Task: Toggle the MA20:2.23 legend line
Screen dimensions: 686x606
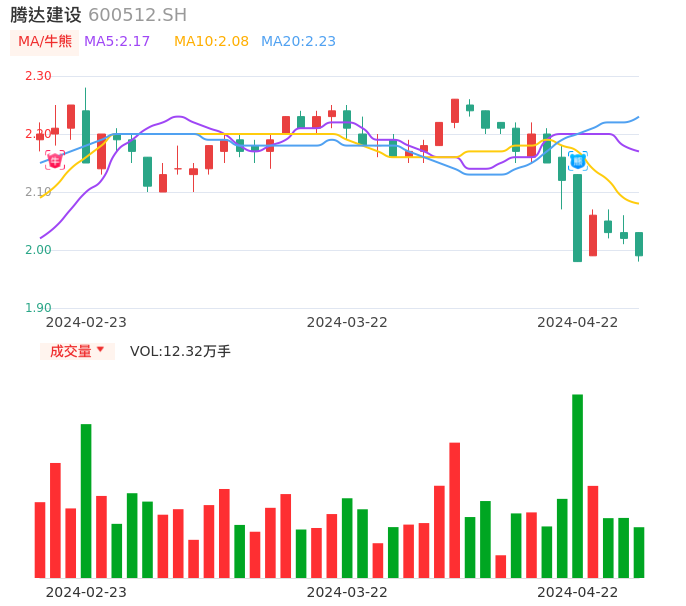Action: pos(298,42)
